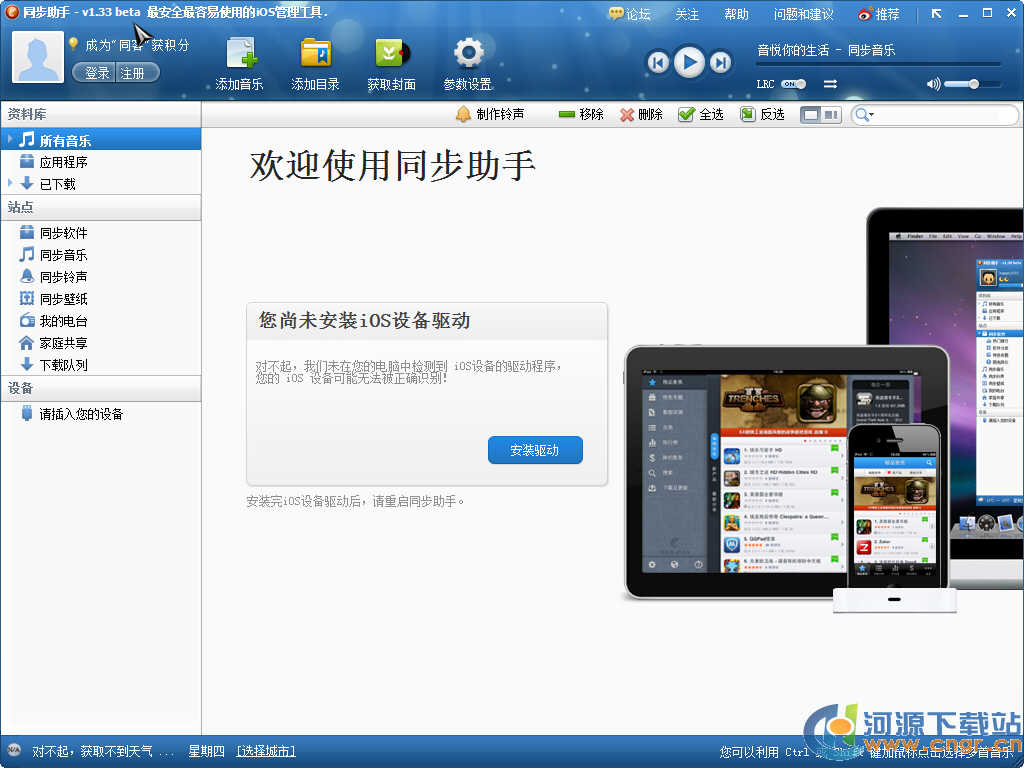This screenshot has height=768, width=1024.
Task: Click the Add Music (添加音乐) icon
Action: (240, 54)
